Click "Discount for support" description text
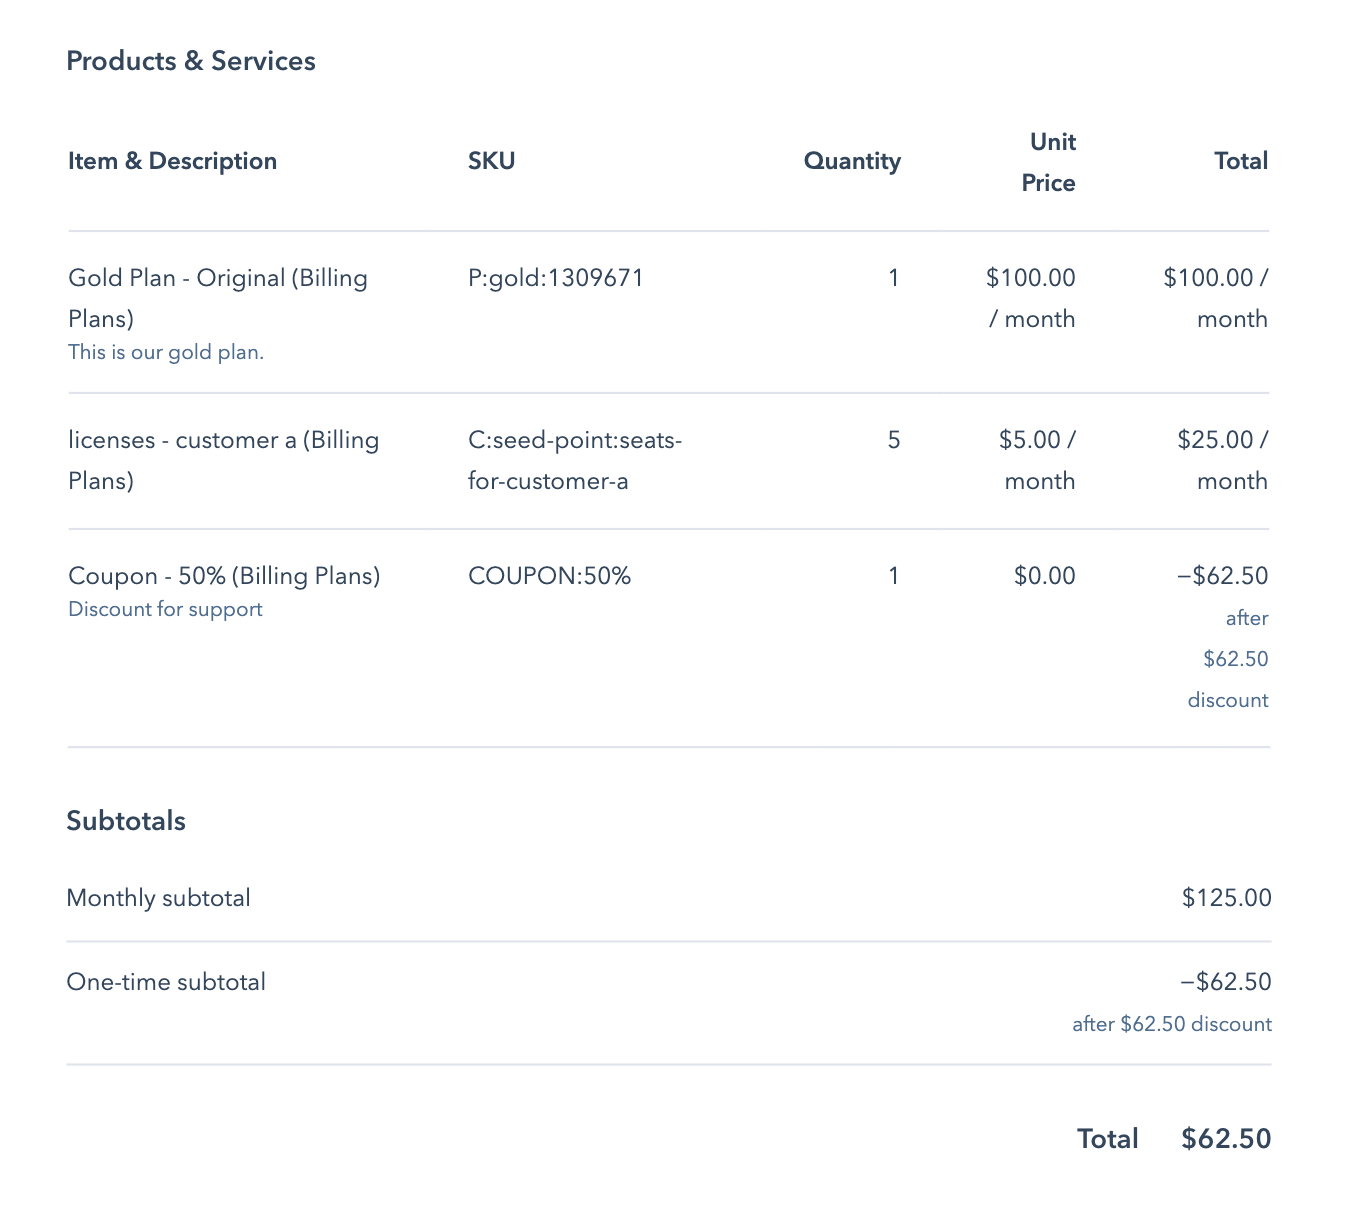Image resolution: width=1372 pixels, height=1212 pixels. [x=165, y=609]
